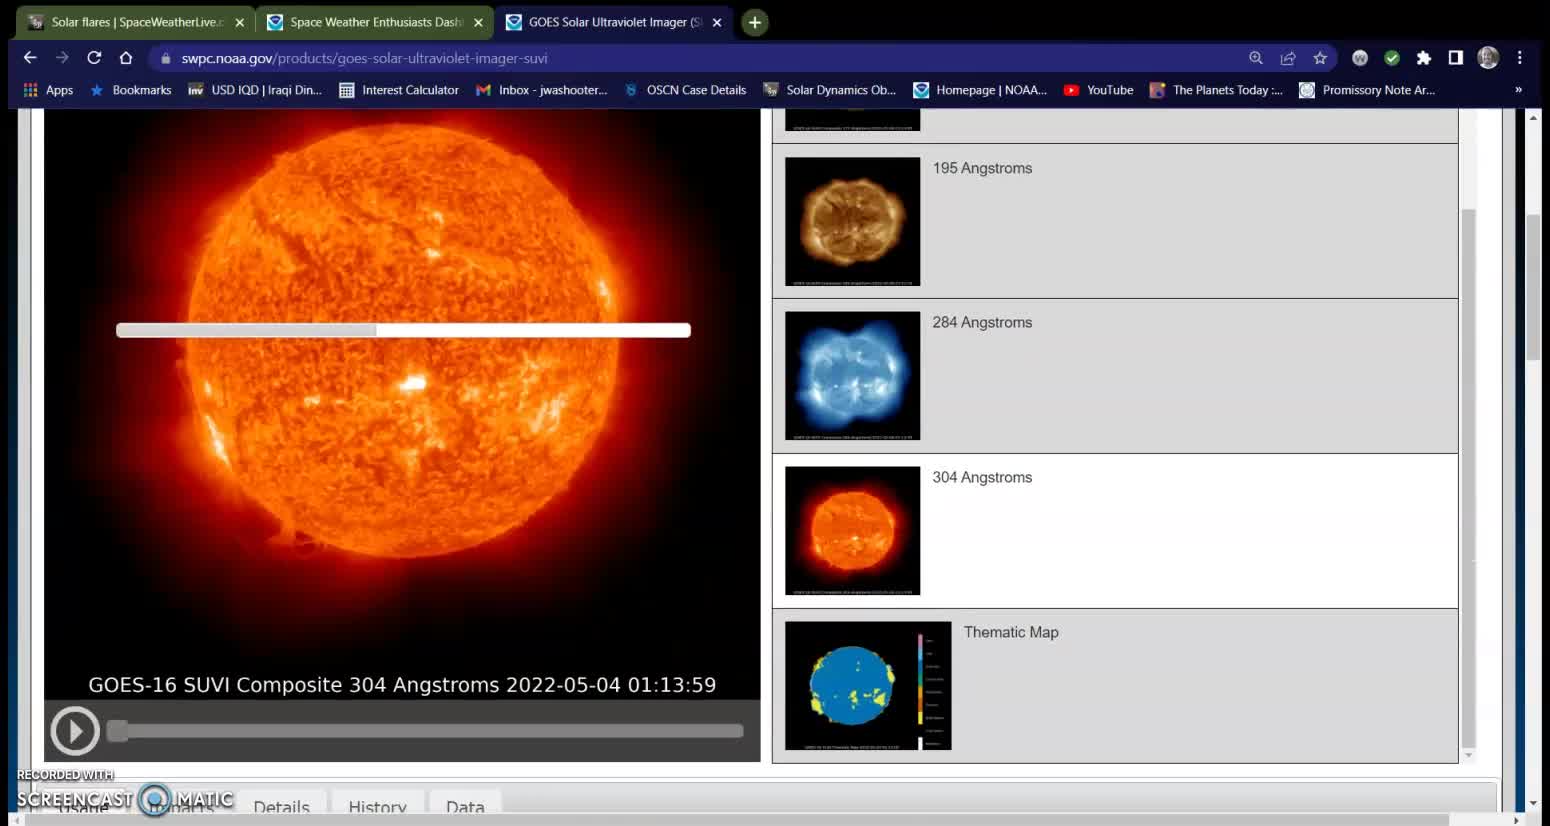Show more bookmarks via the overflow chevron
The image size is (1550, 826).
pos(1518,90)
